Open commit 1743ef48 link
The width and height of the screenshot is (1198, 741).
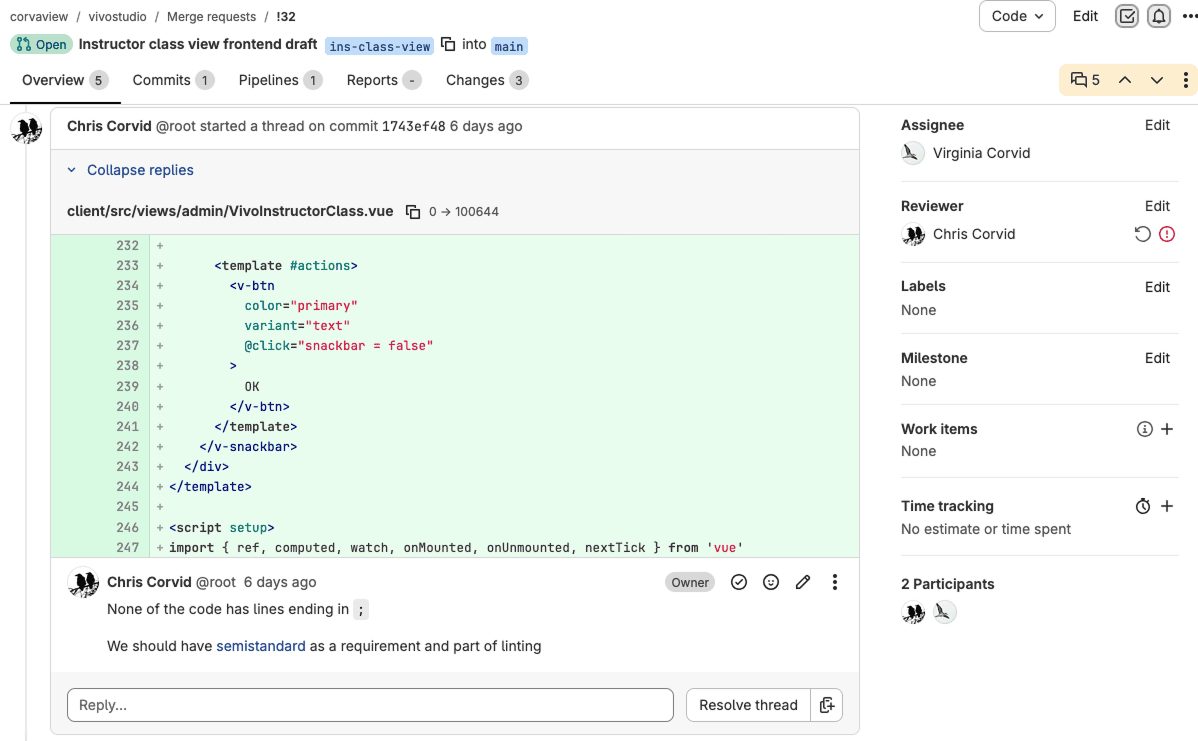pos(413,127)
